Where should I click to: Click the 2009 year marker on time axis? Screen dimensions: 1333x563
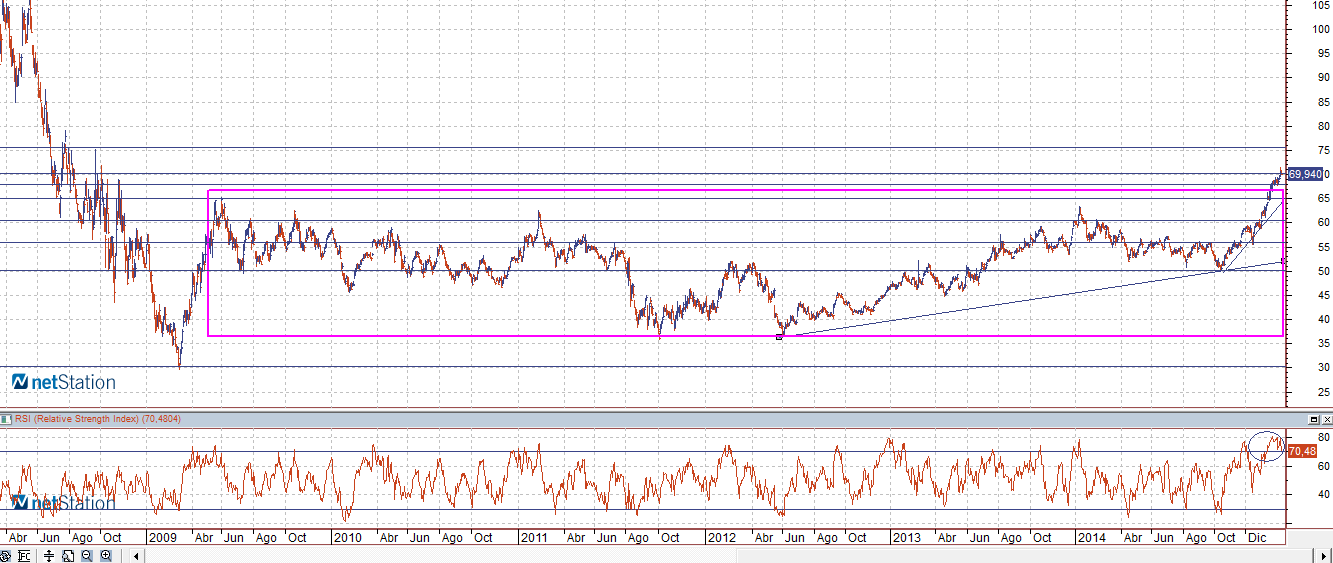coord(161,538)
